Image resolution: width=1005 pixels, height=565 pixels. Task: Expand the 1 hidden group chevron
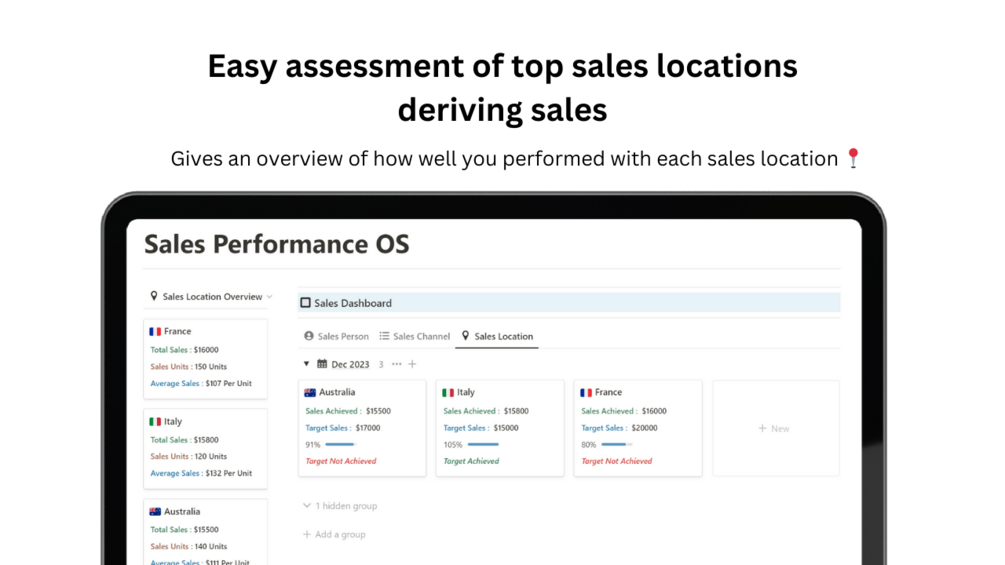click(307, 505)
